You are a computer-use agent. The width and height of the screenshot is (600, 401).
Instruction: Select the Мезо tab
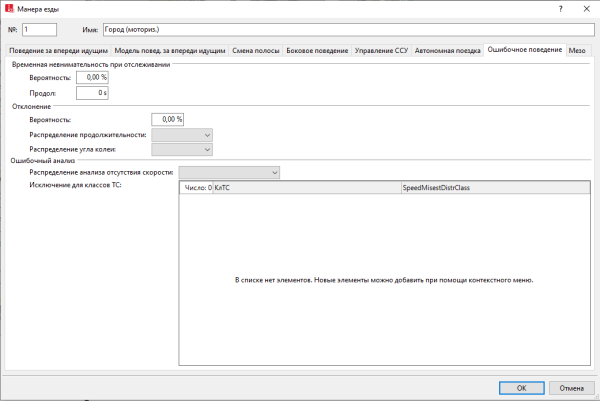577,50
